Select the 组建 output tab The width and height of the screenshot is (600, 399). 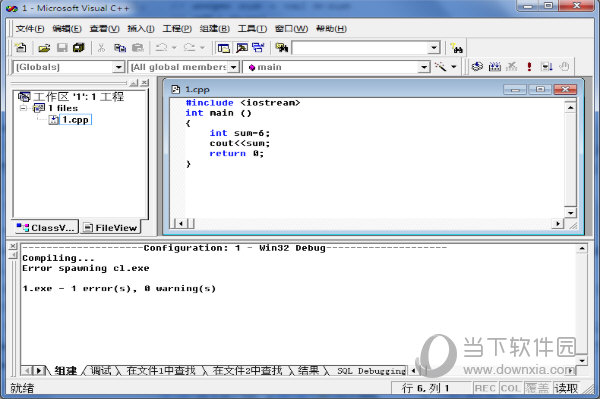pos(65,370)
